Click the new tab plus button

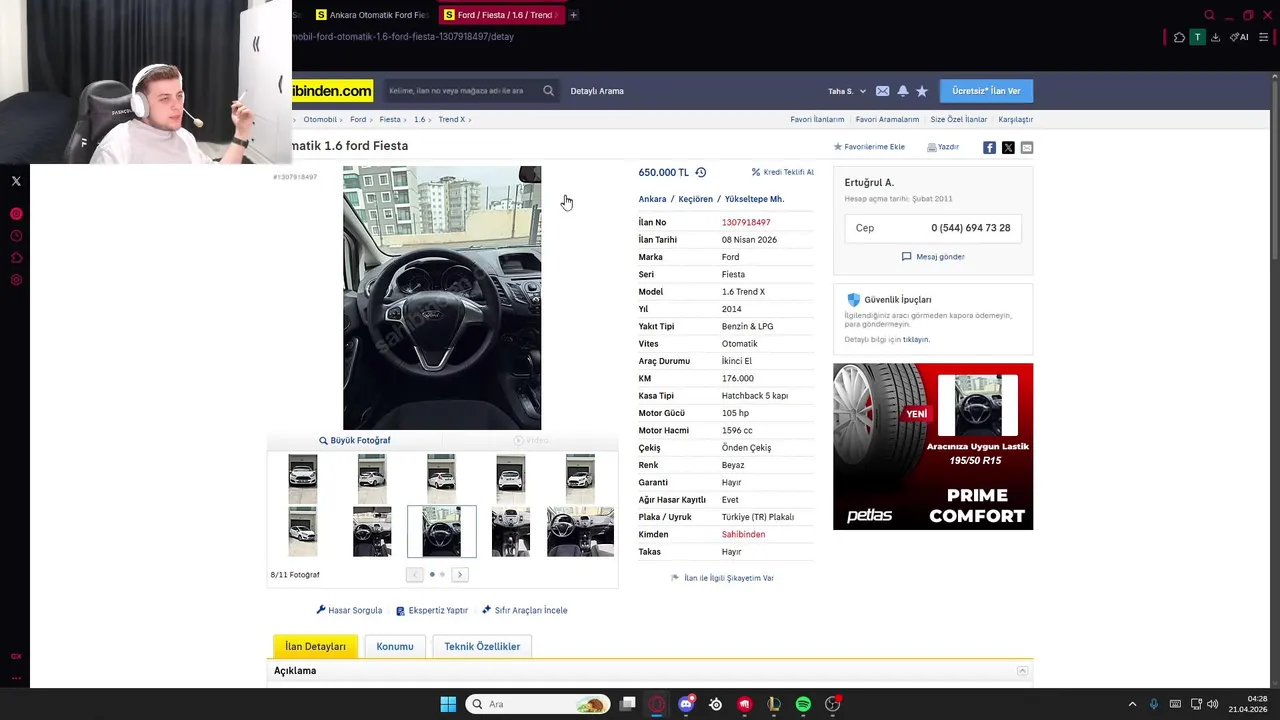pyautogui.click(x=573, y=15)
